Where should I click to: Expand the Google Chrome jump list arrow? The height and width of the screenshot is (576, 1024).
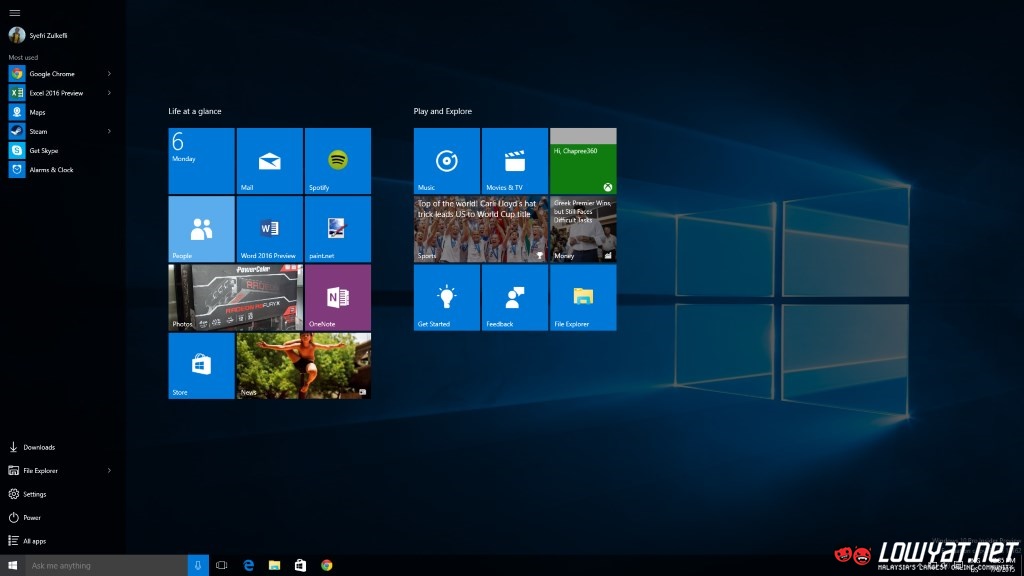[109, 74]
